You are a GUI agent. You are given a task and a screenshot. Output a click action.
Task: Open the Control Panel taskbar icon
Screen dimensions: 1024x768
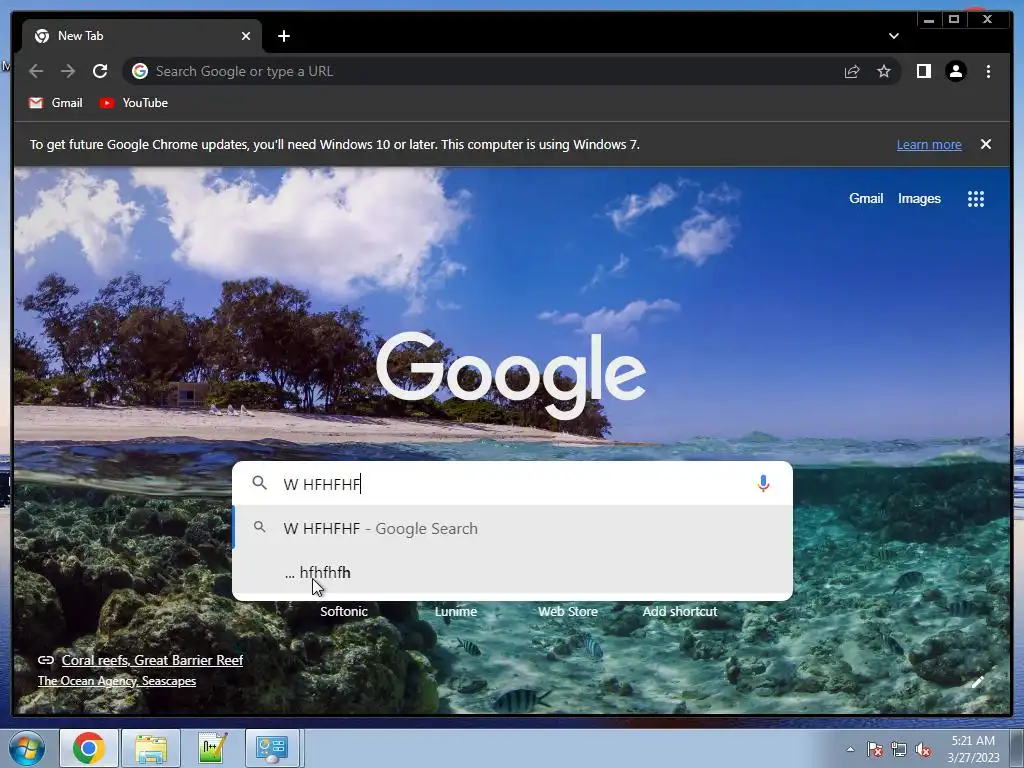(272, 748)
